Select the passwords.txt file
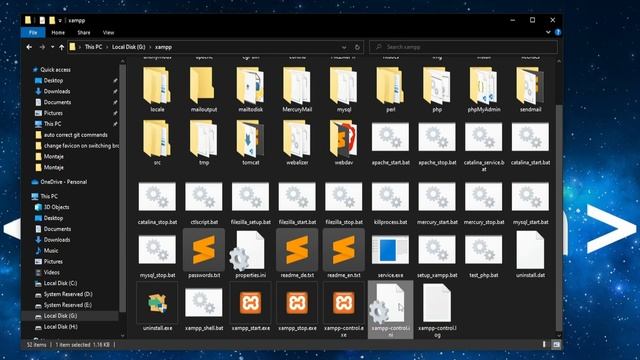640x360 pixels. [204, 253]
